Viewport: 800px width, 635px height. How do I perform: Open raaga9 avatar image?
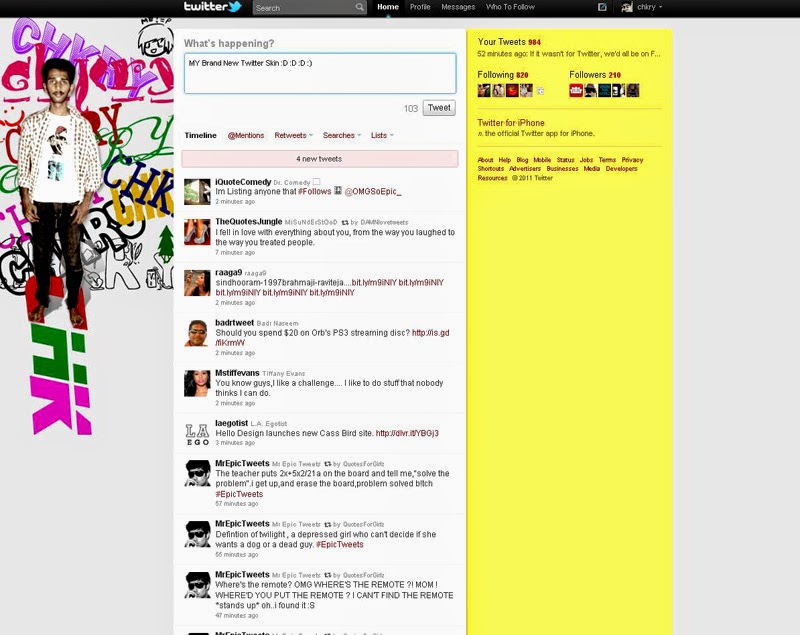pos(197,283)
